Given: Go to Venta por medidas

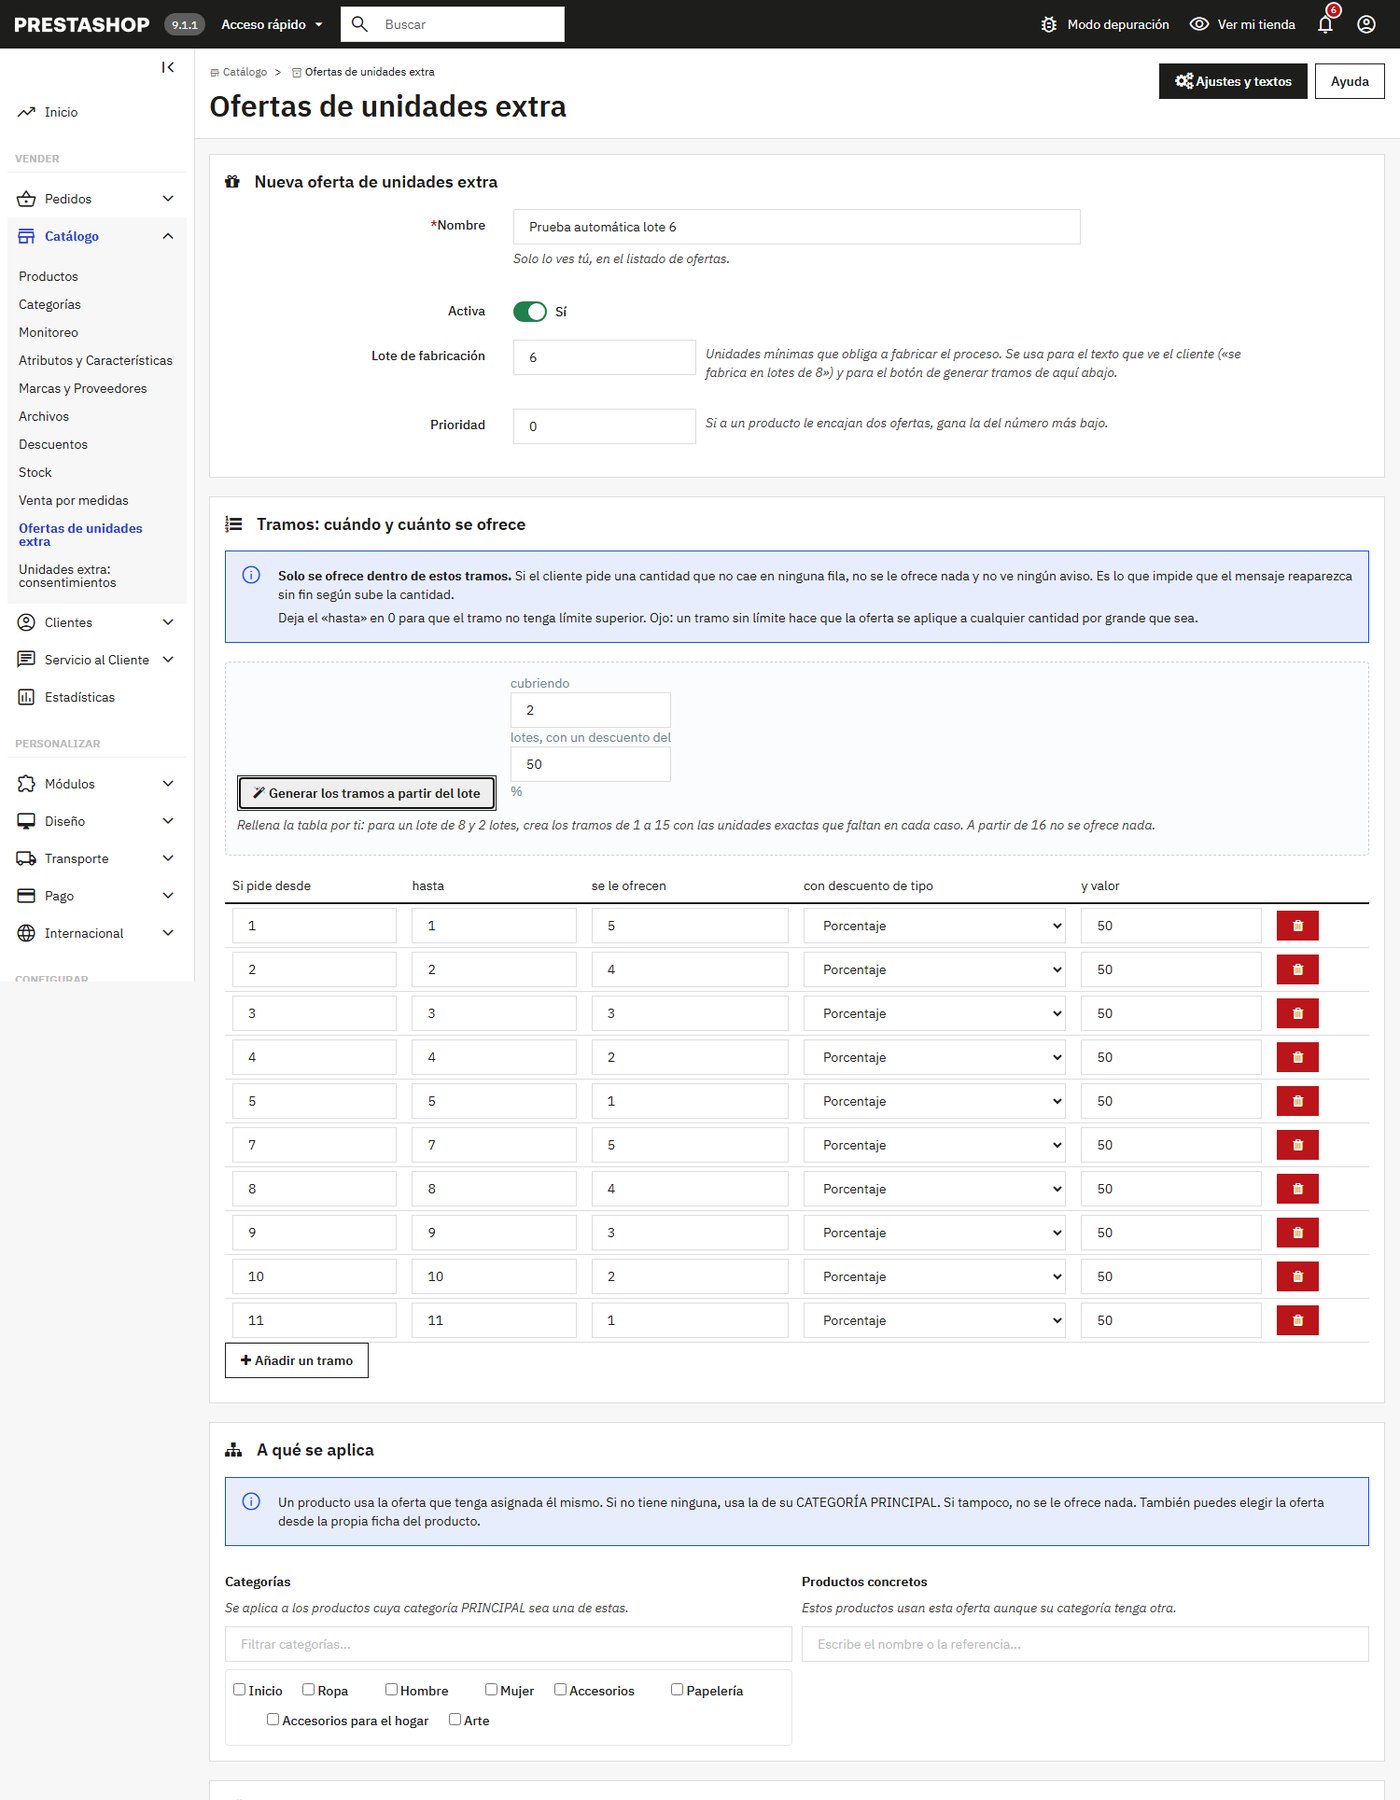Looking at the screenshot, I should click(73, 501).
